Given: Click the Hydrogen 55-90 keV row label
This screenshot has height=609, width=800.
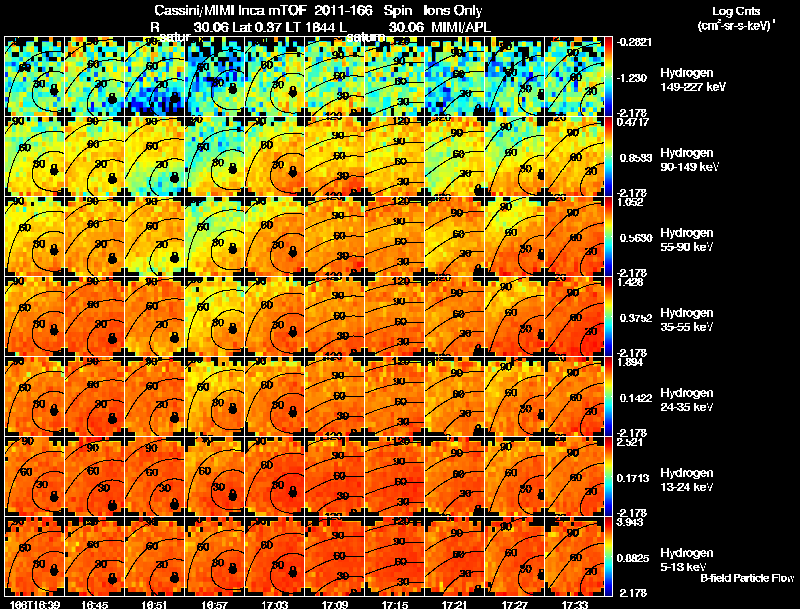Looking at the screenshot, I should tap(687, 240).
